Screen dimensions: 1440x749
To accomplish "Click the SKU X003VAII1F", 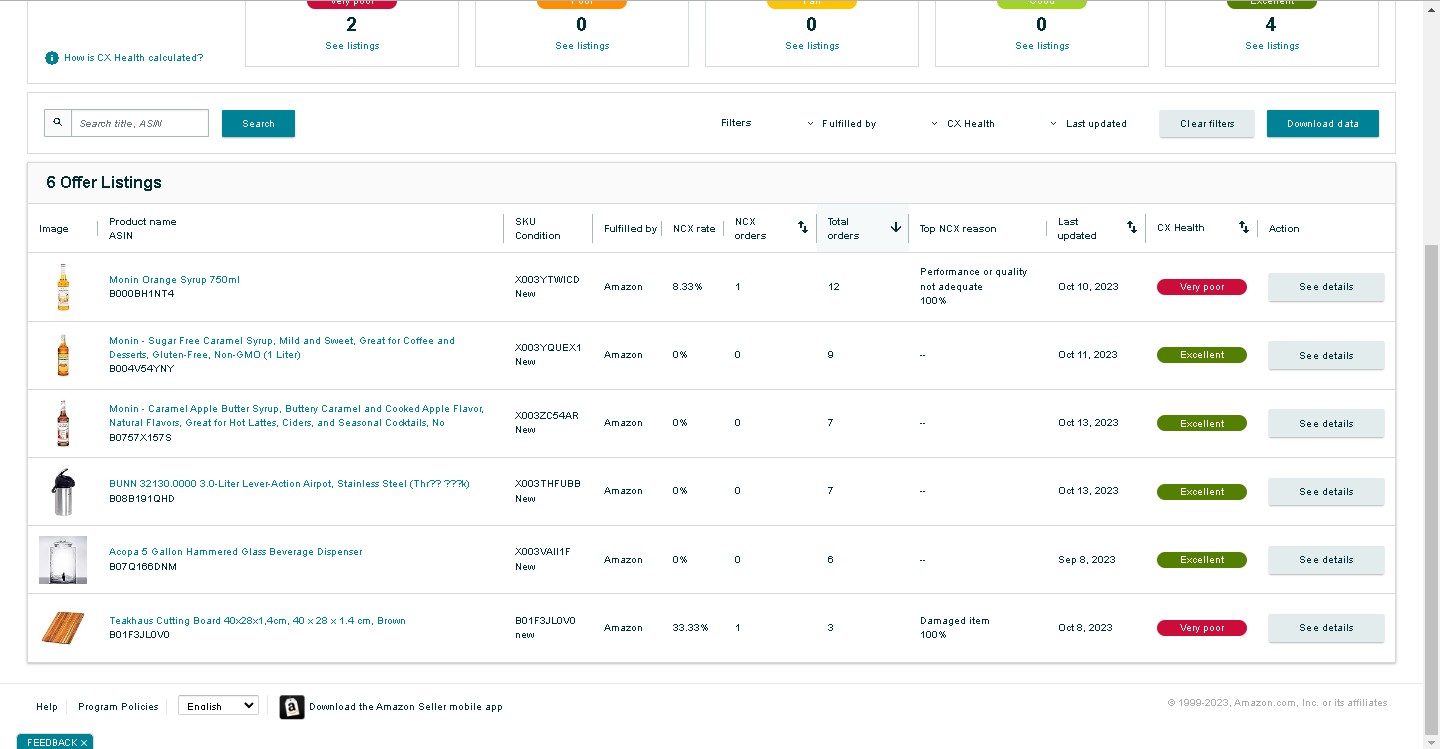I will (x=543, y=552).
